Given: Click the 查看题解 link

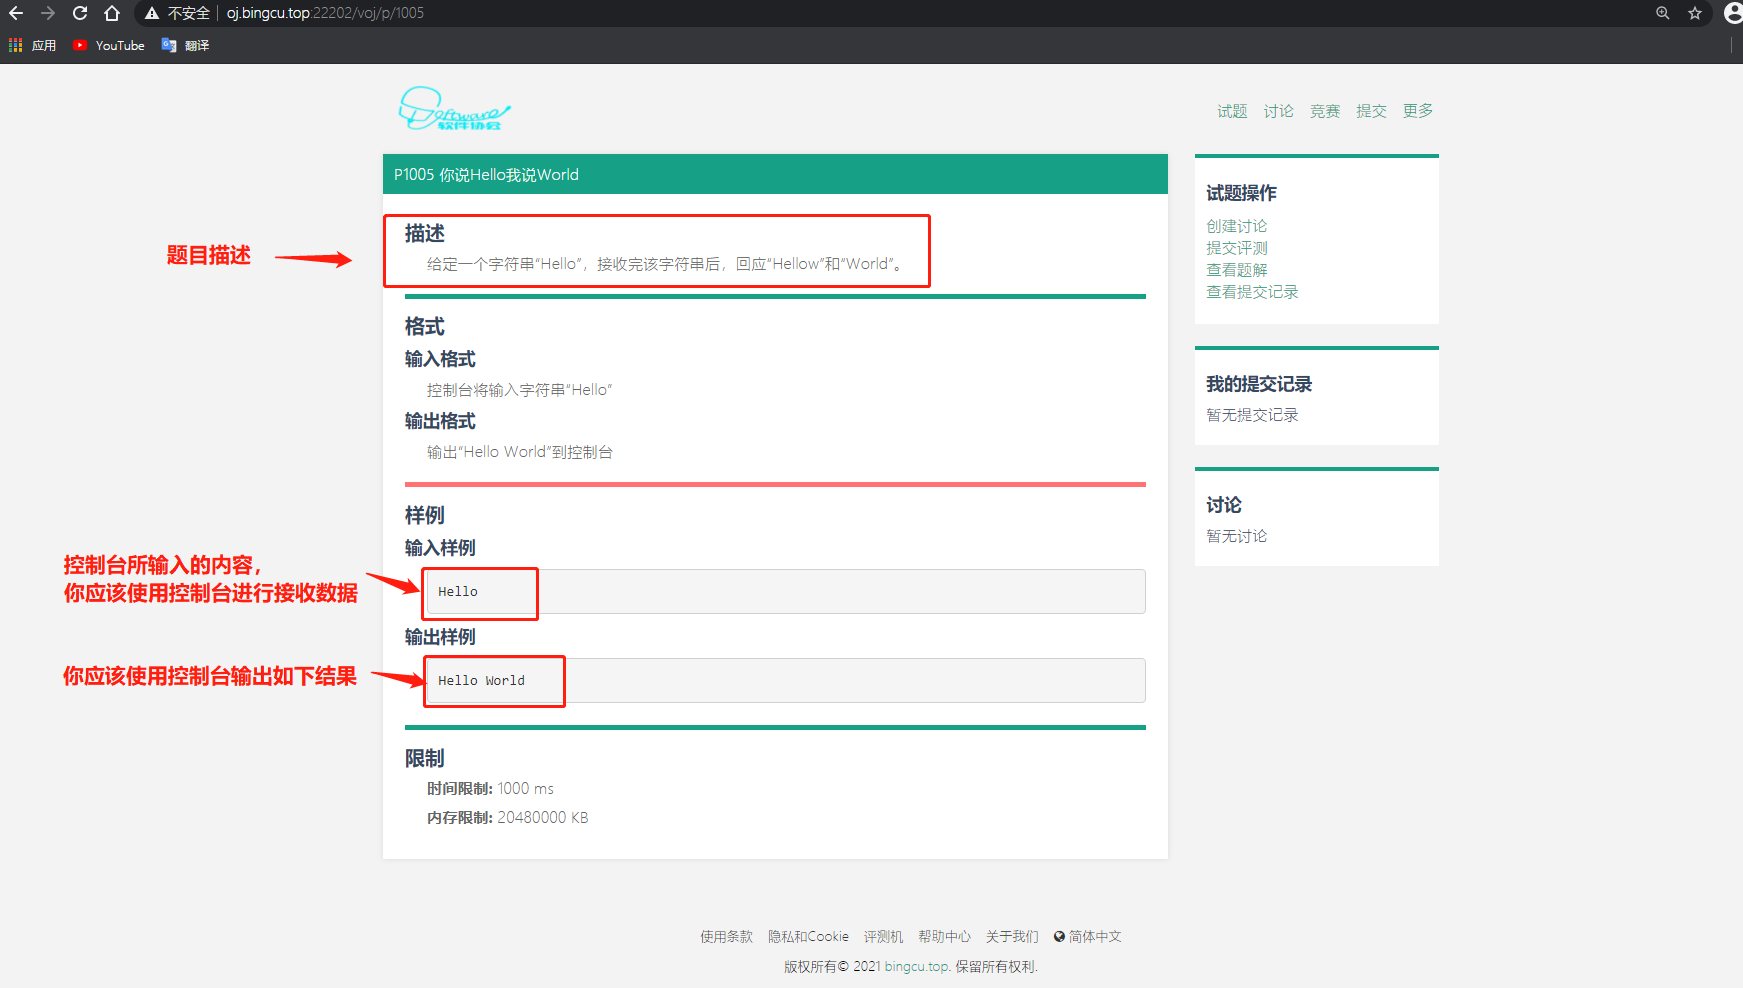Looking at the screenshot, I should 1236,270.
